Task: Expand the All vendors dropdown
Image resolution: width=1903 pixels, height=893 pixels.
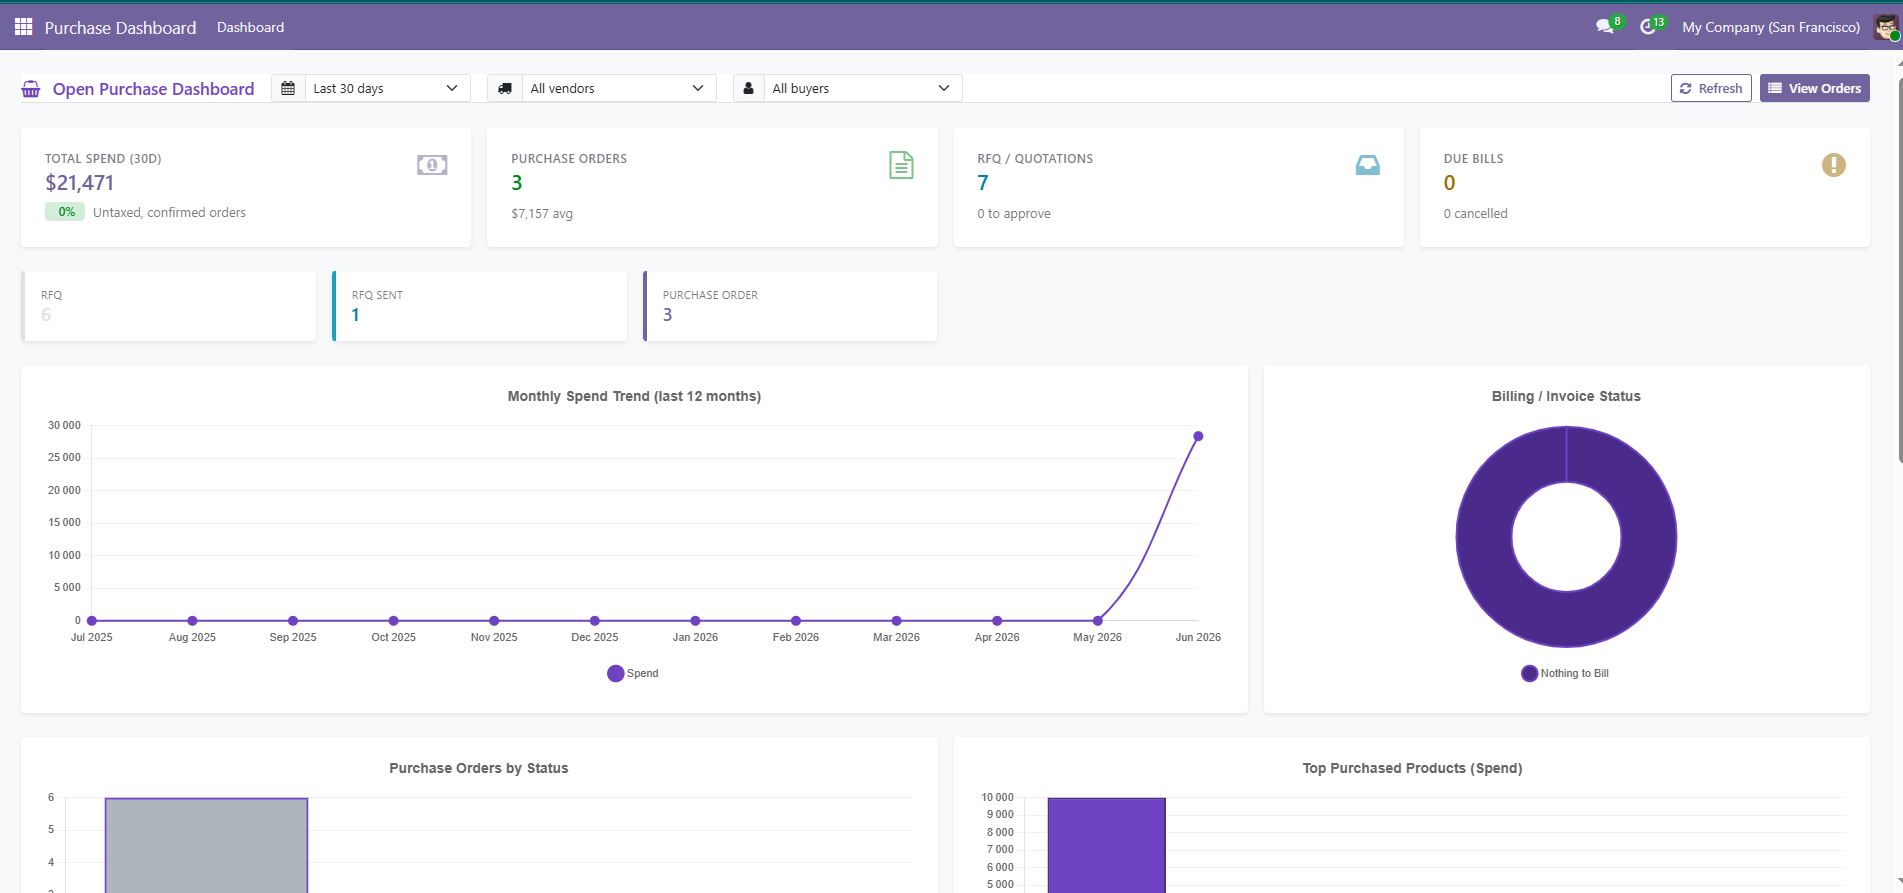Action: 618,88
